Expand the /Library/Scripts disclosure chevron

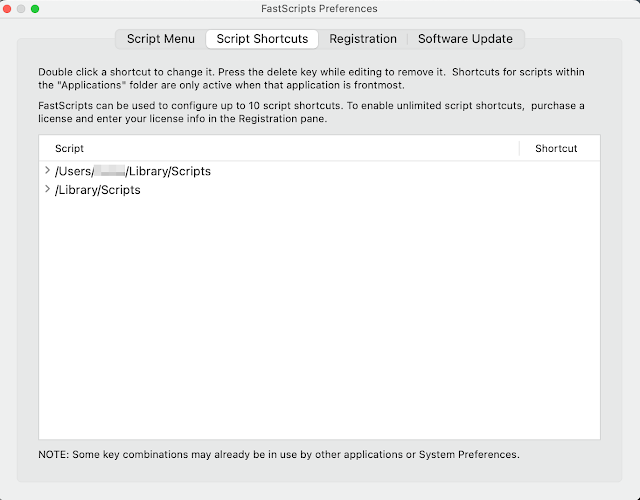click(47, 189)
